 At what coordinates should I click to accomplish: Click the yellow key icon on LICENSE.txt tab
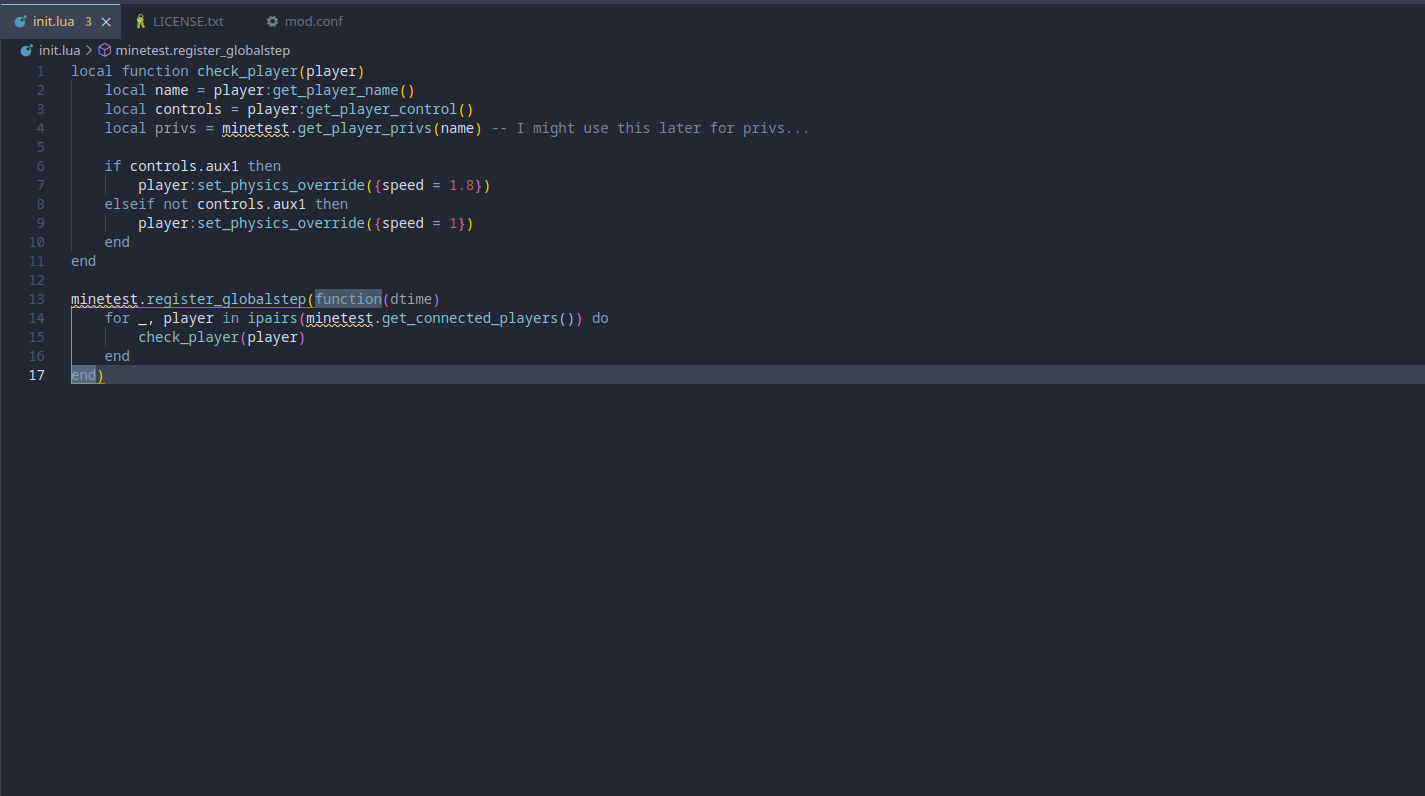pyautogui.click(x=140, y=21)
